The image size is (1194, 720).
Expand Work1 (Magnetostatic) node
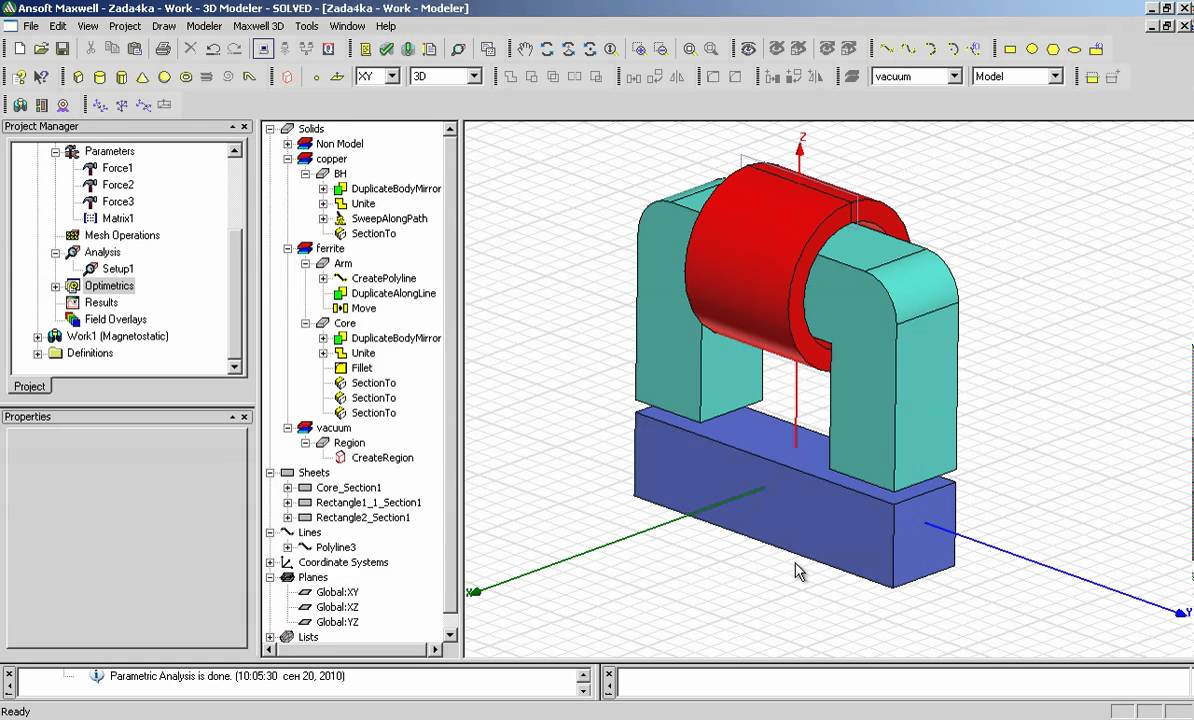[37, 337]
